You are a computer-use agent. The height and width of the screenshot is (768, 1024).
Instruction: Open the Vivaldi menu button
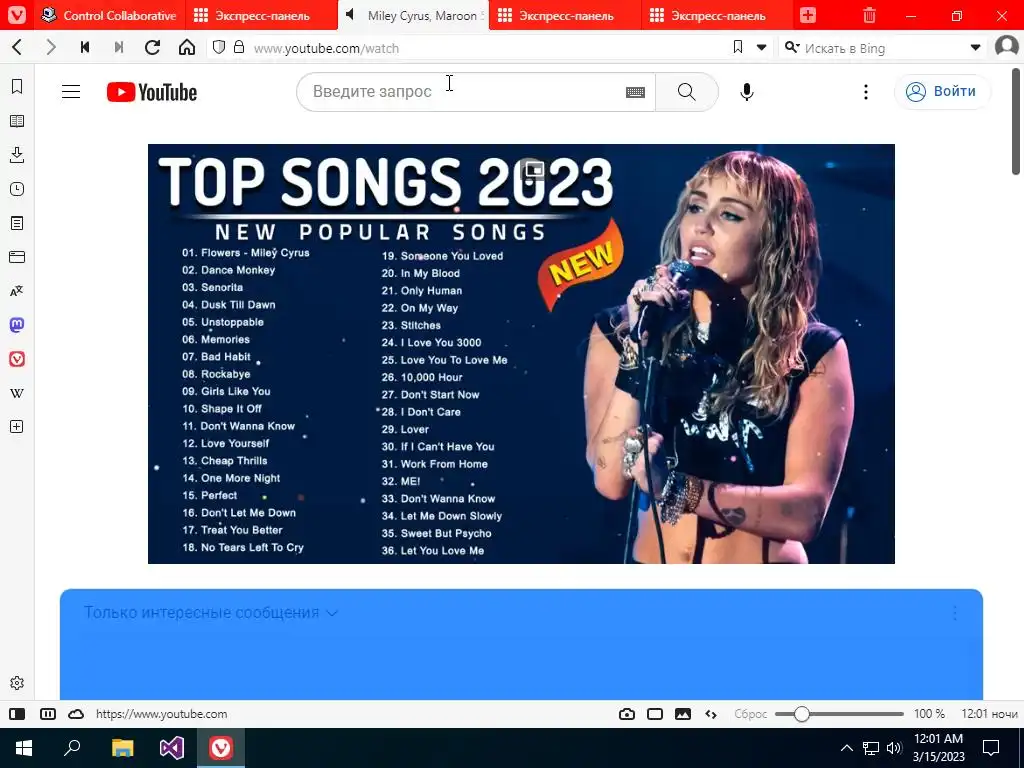[x=17, y=14]
